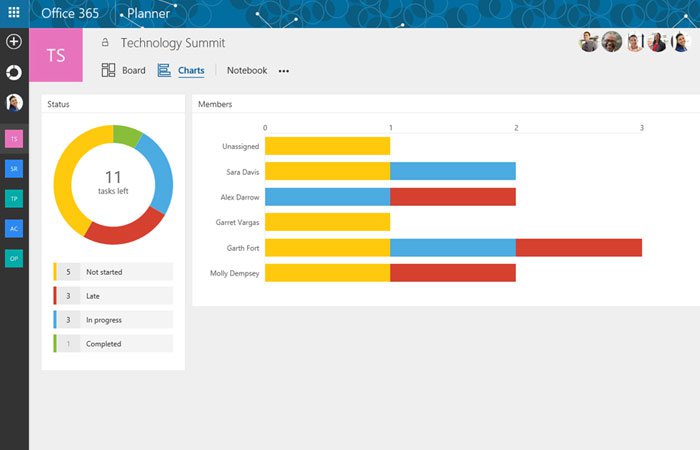Click Garth Fort's red late bar
The height and width of the screenshot is (450, 700).
pos(579,248)
